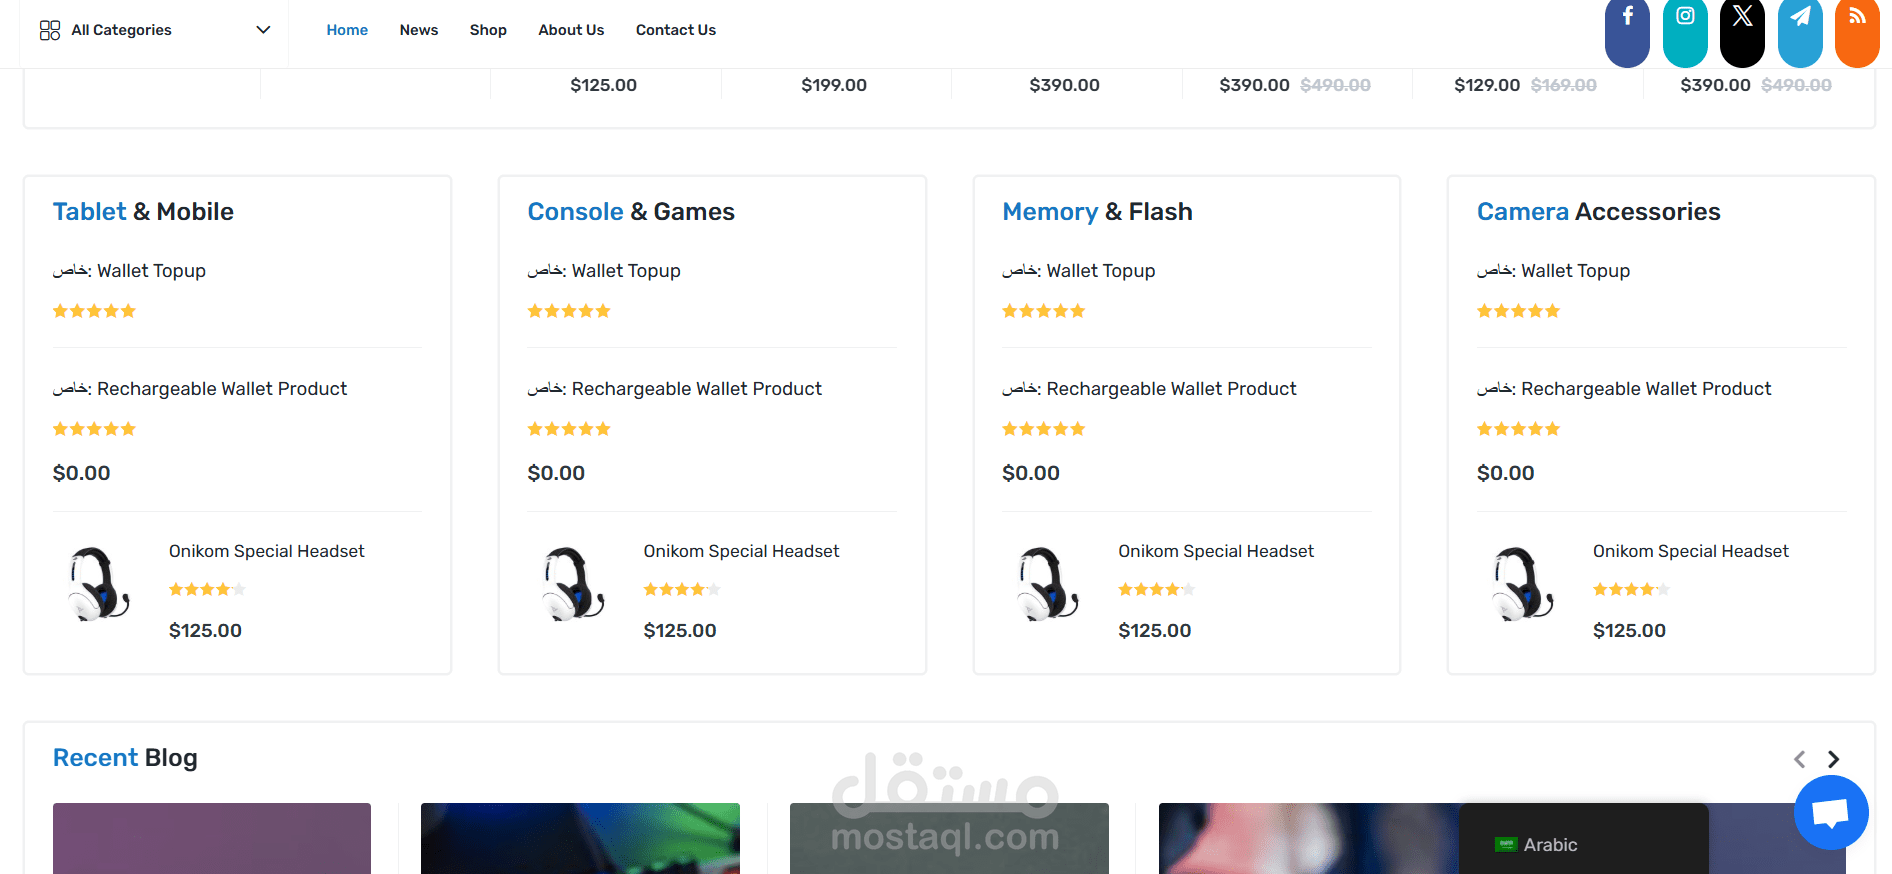This screenshot has height=874, width=1892.
Task: Open the News menu item
Action: [x=418, y=30]
